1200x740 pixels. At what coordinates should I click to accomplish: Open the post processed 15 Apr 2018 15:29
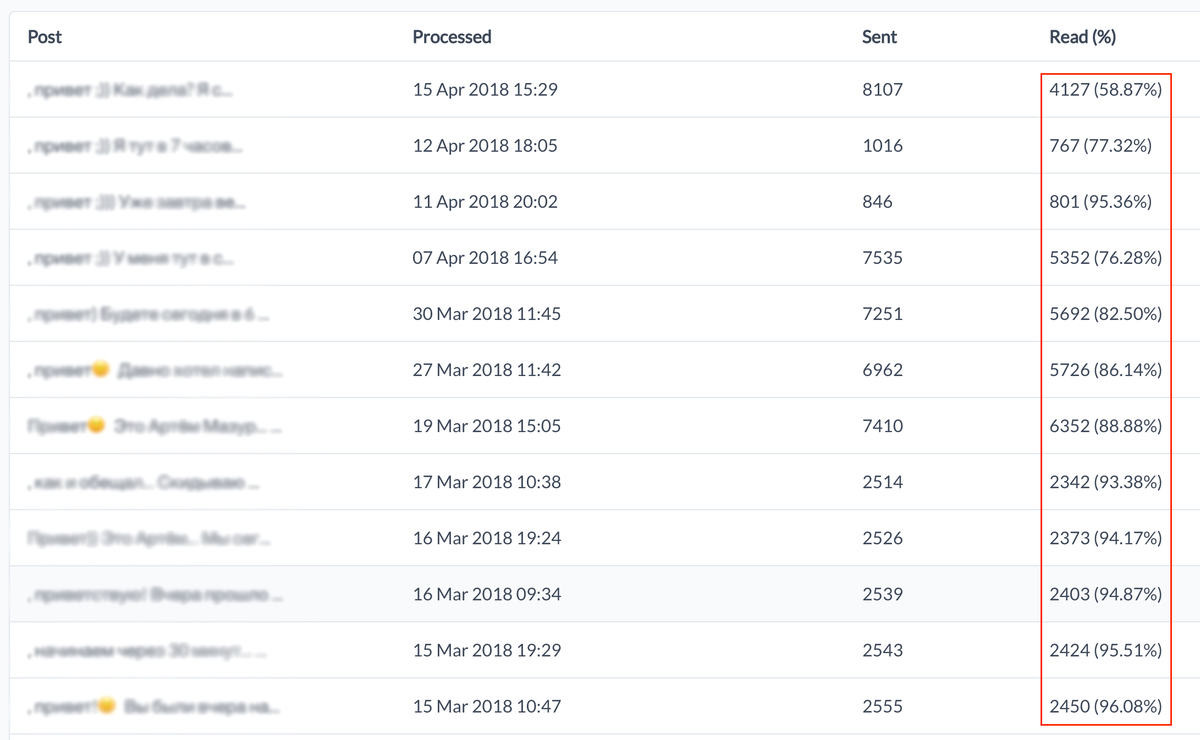pyautogui.click(x=131, y=90)
